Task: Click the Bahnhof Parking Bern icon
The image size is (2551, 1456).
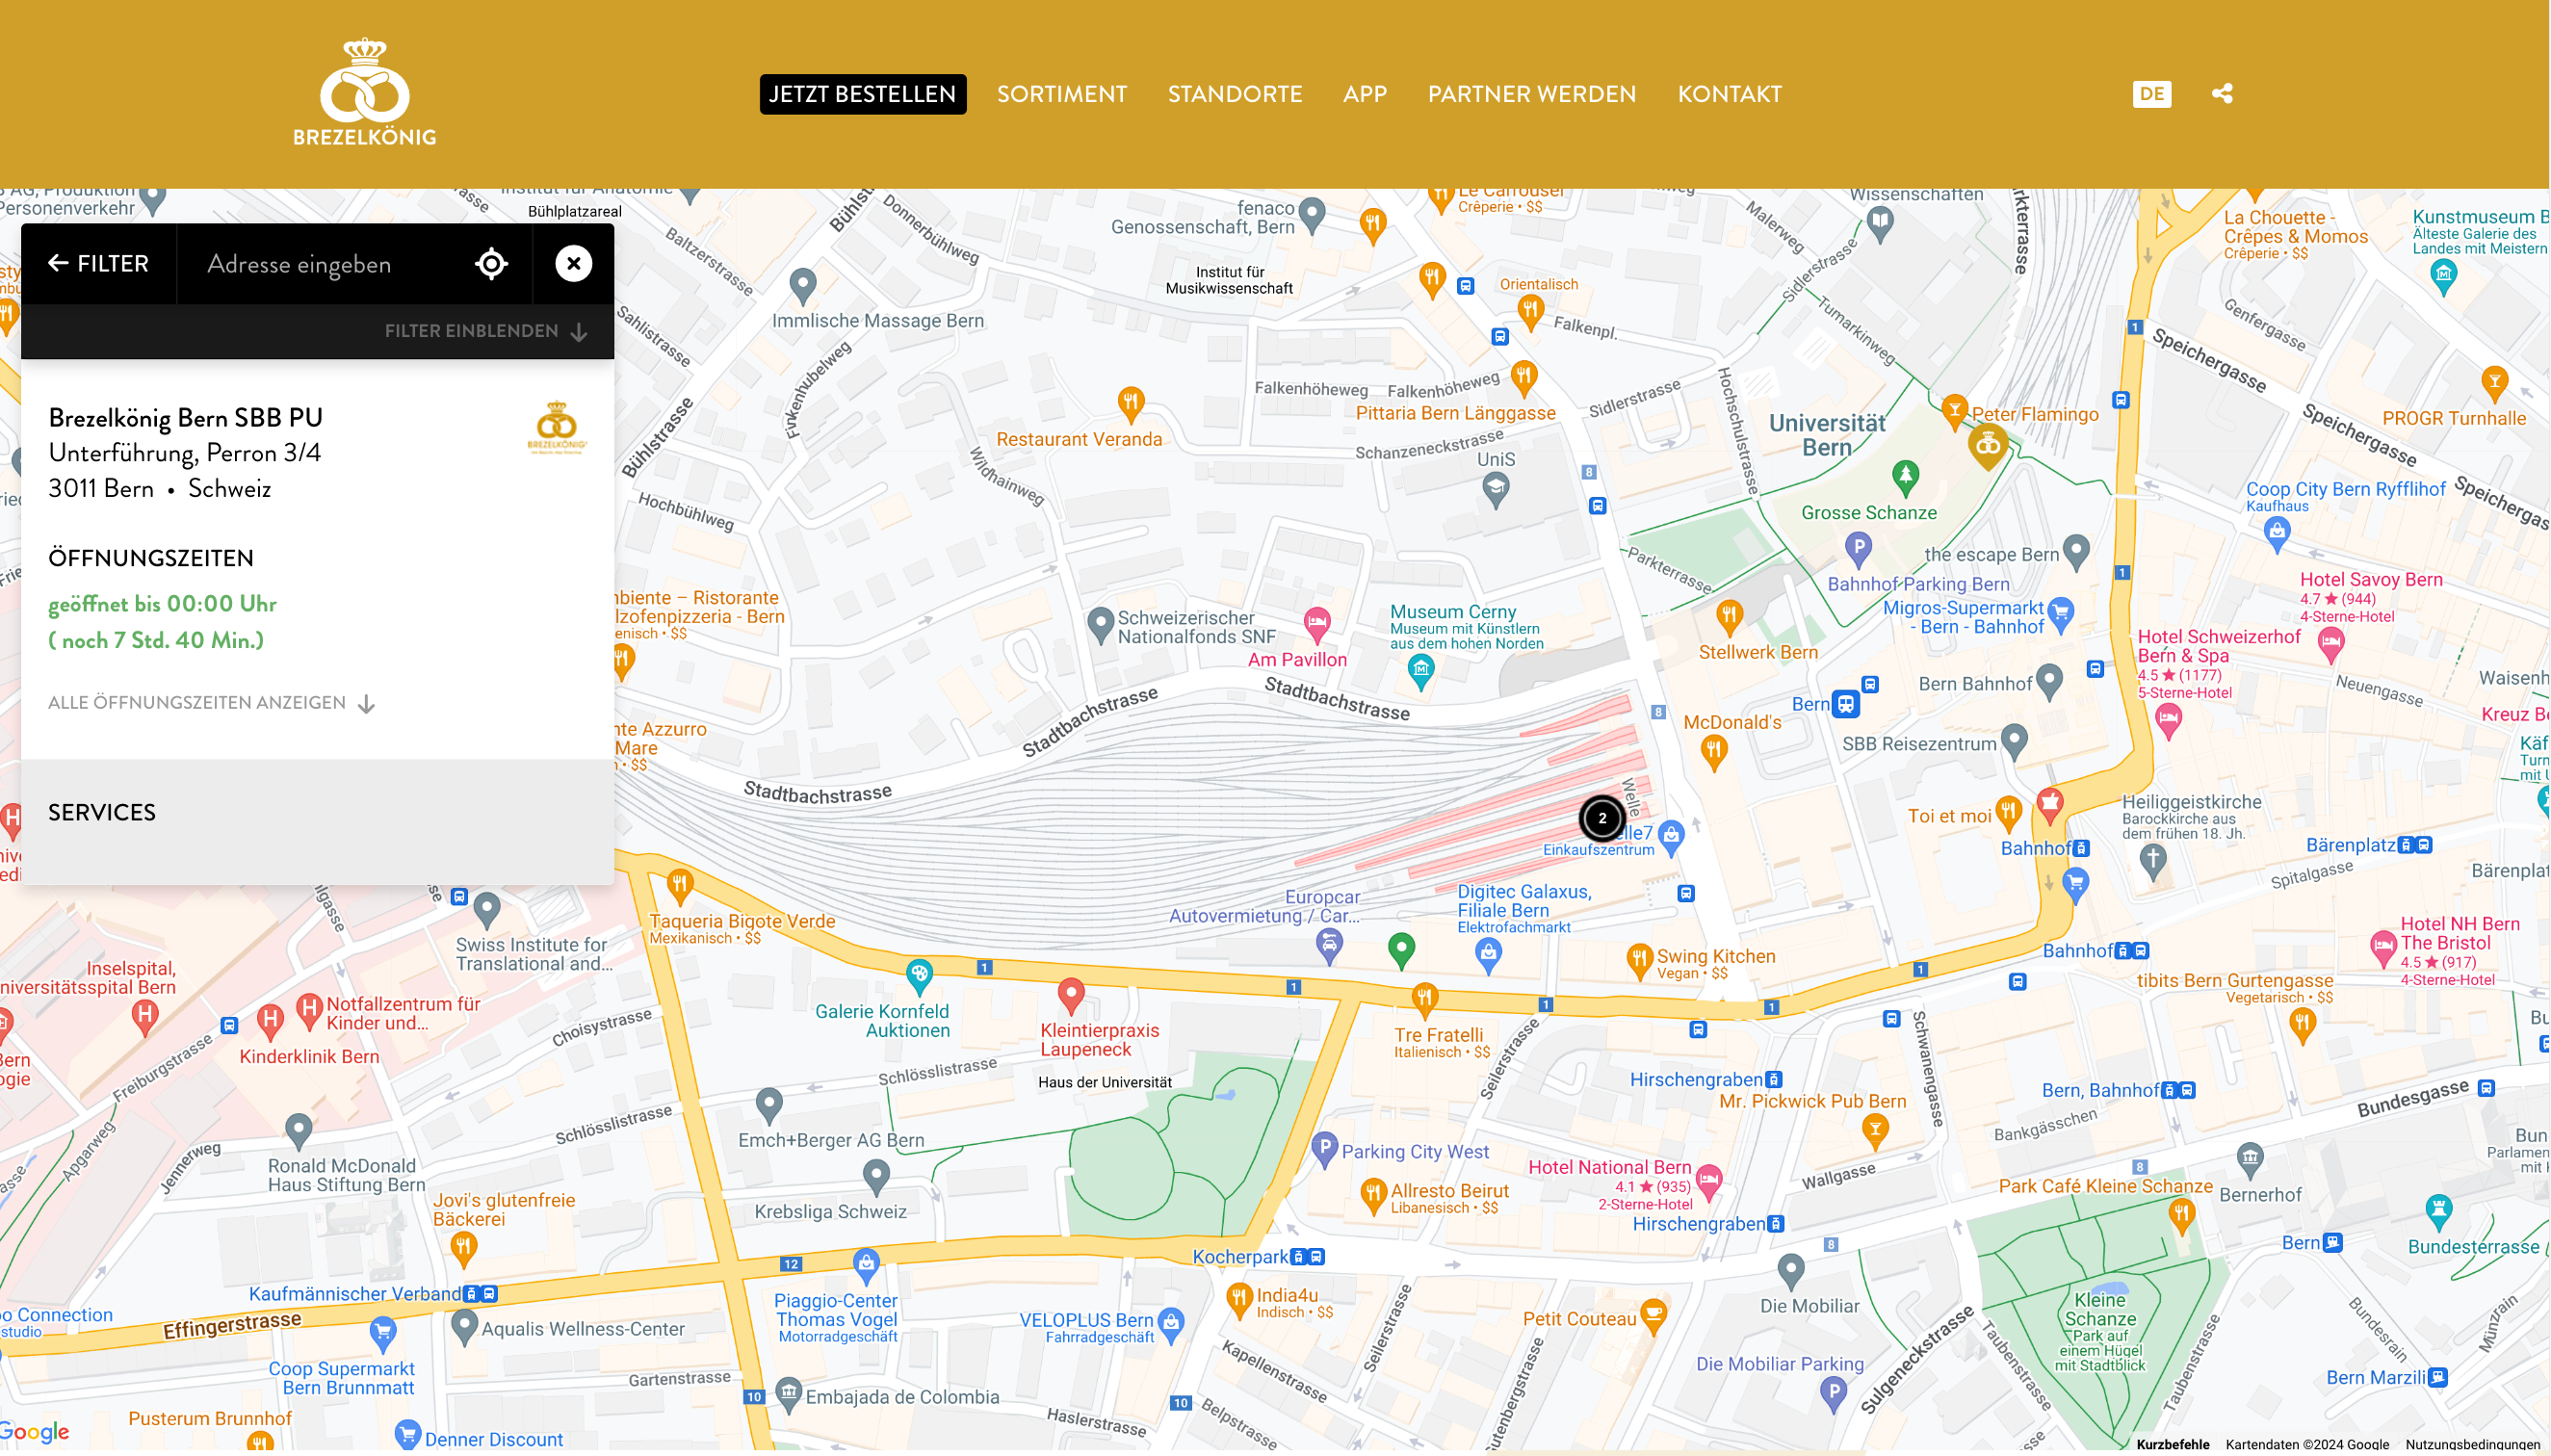Action: [x=1858, y=548]
